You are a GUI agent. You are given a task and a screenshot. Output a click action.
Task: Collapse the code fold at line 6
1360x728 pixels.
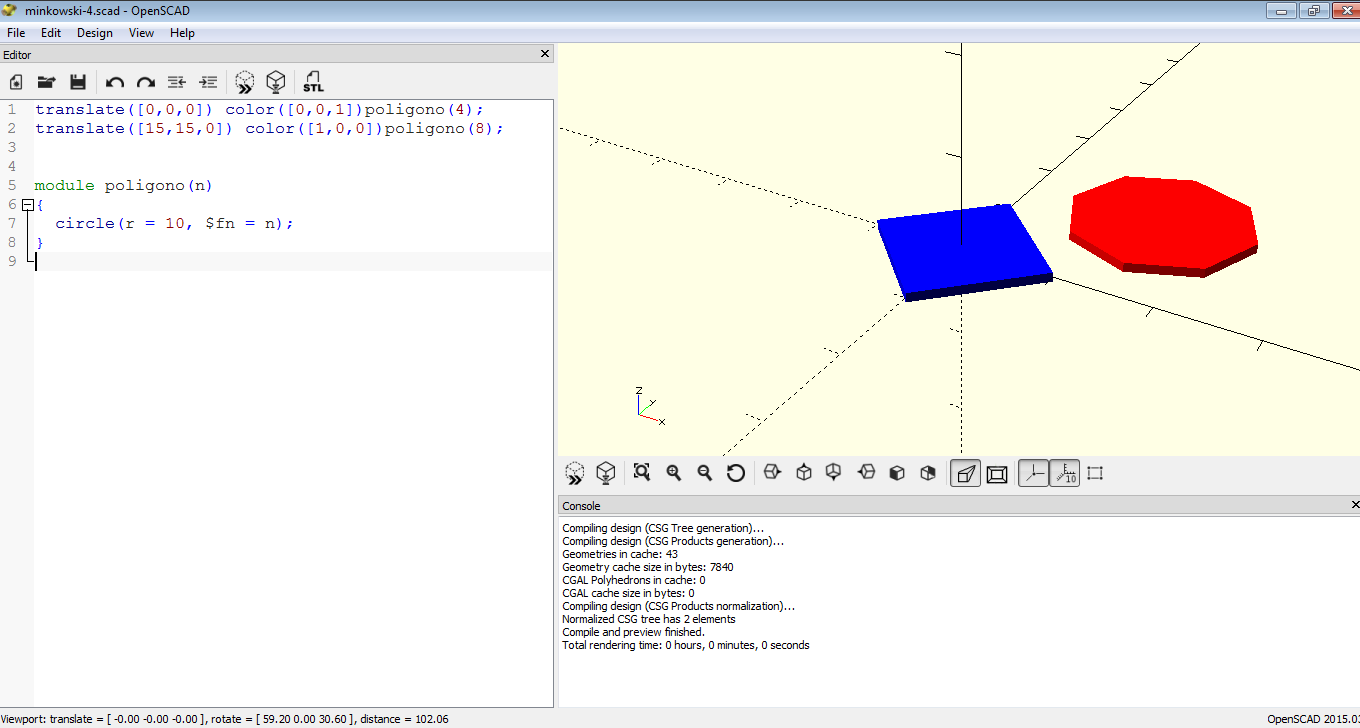(x=27, y=205)
